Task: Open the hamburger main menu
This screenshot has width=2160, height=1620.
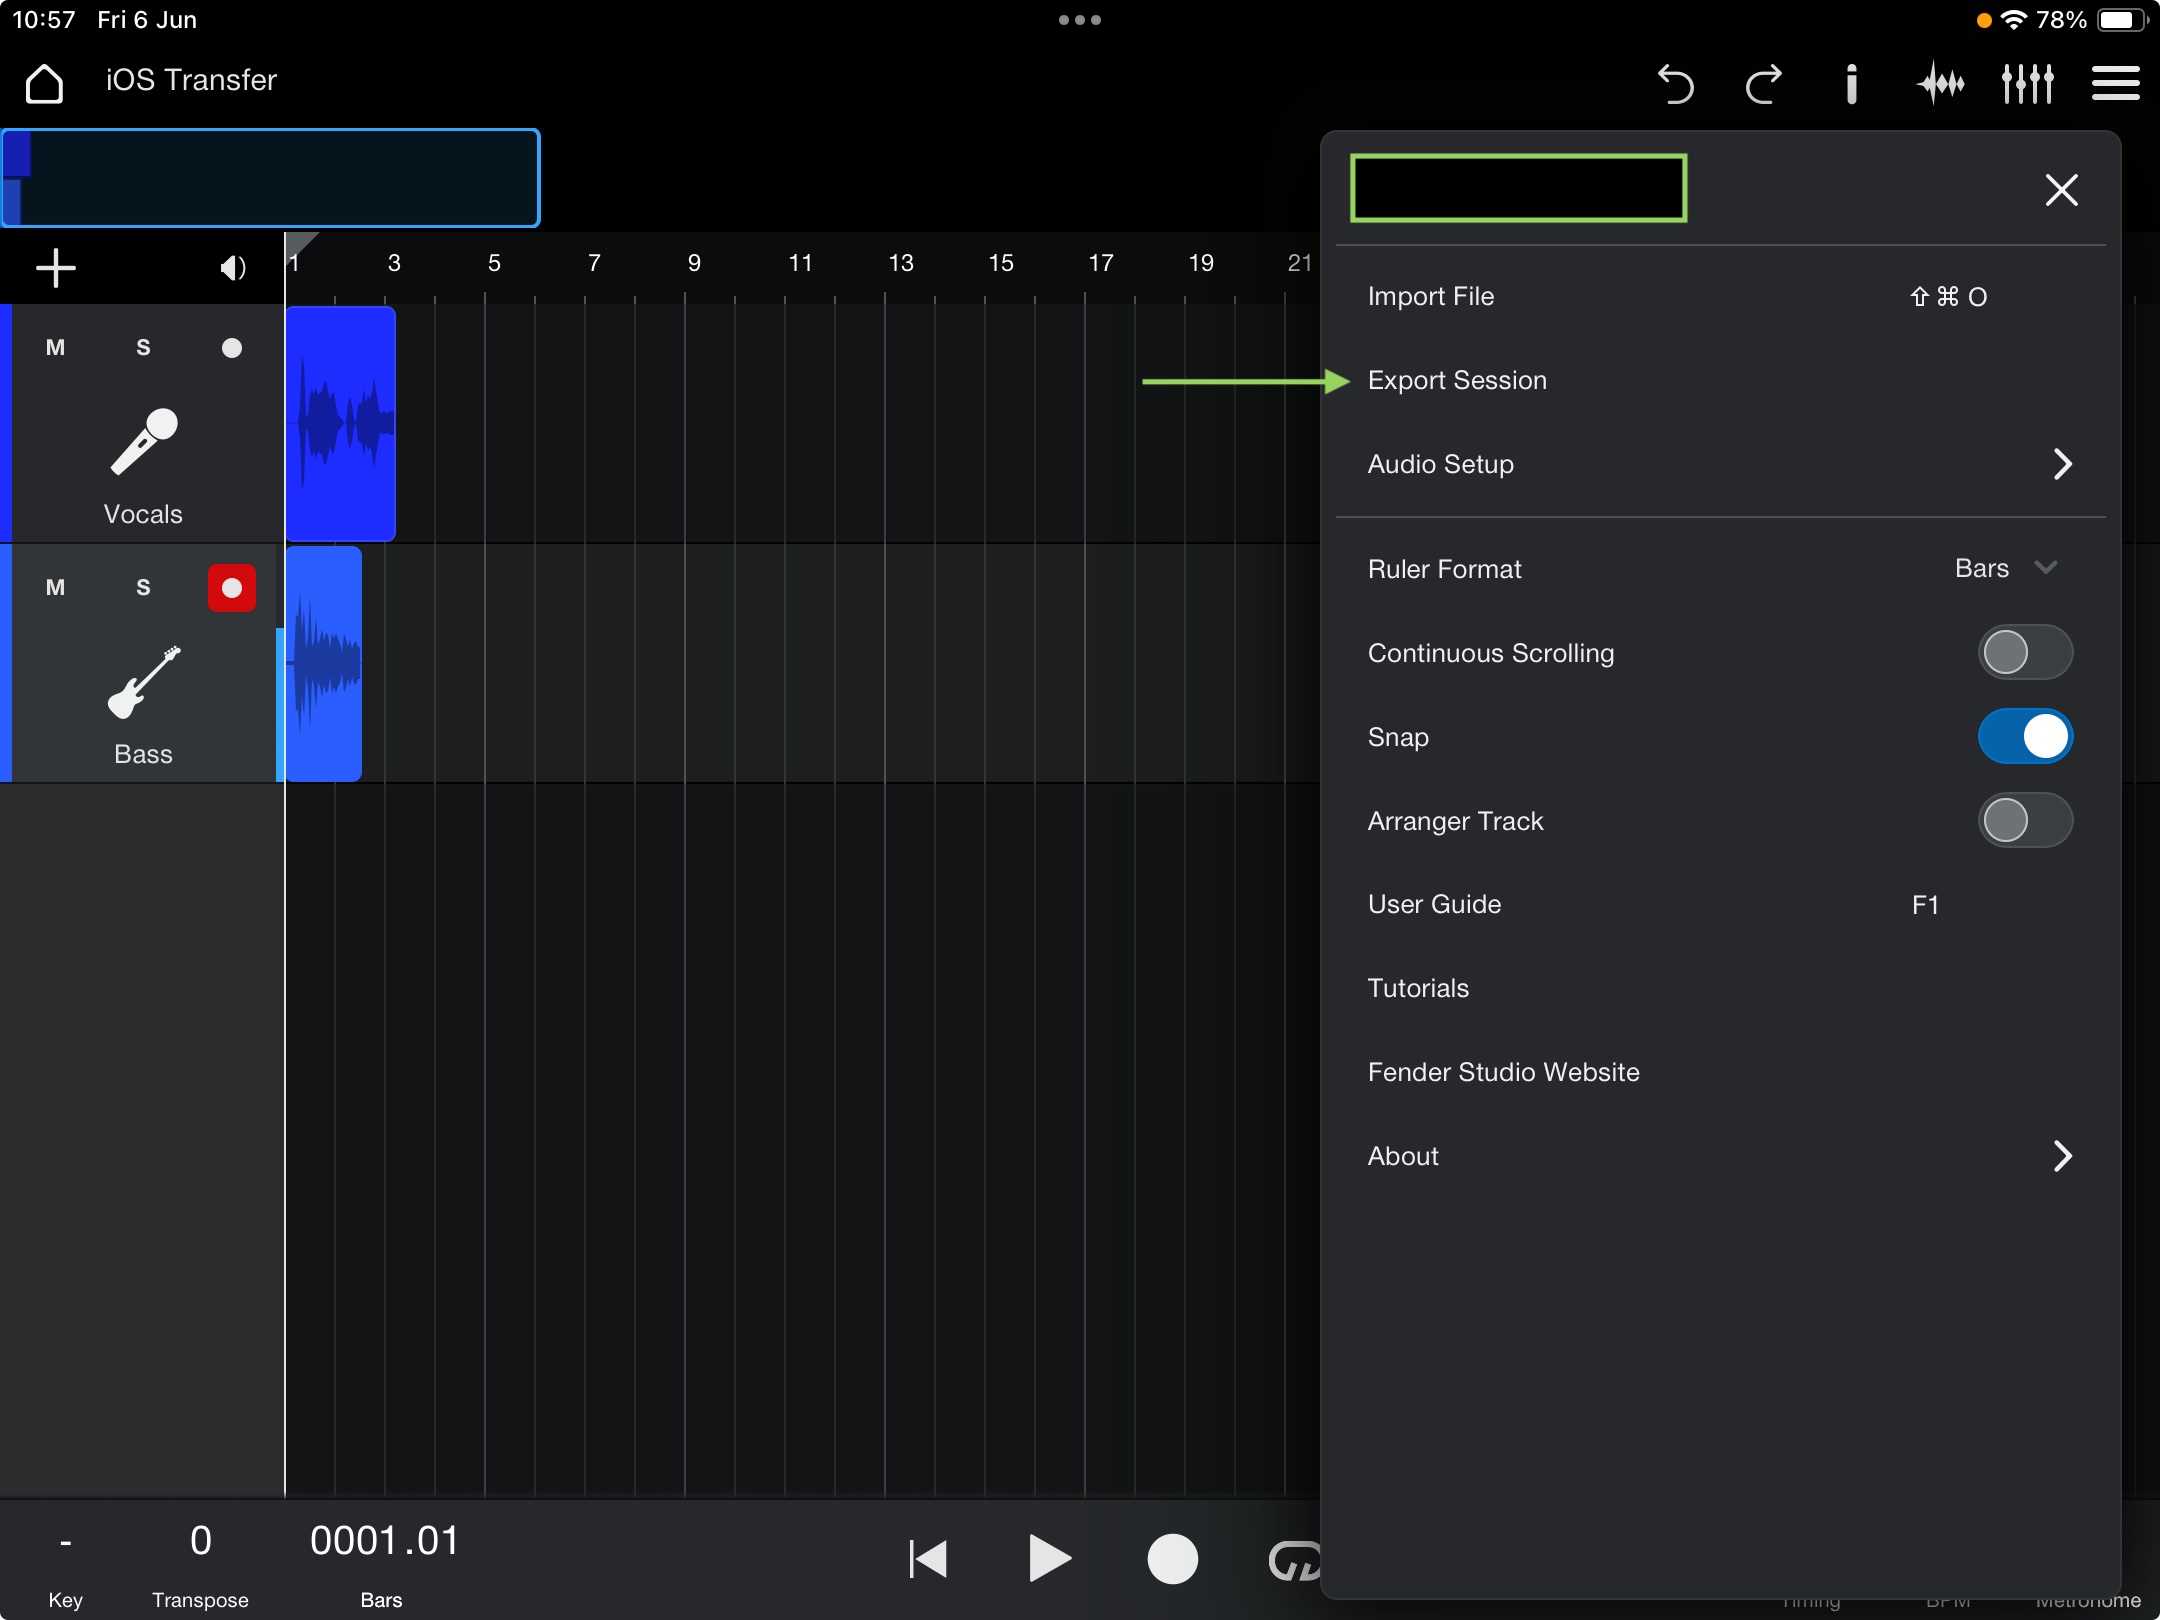Action: [2116, 83]
